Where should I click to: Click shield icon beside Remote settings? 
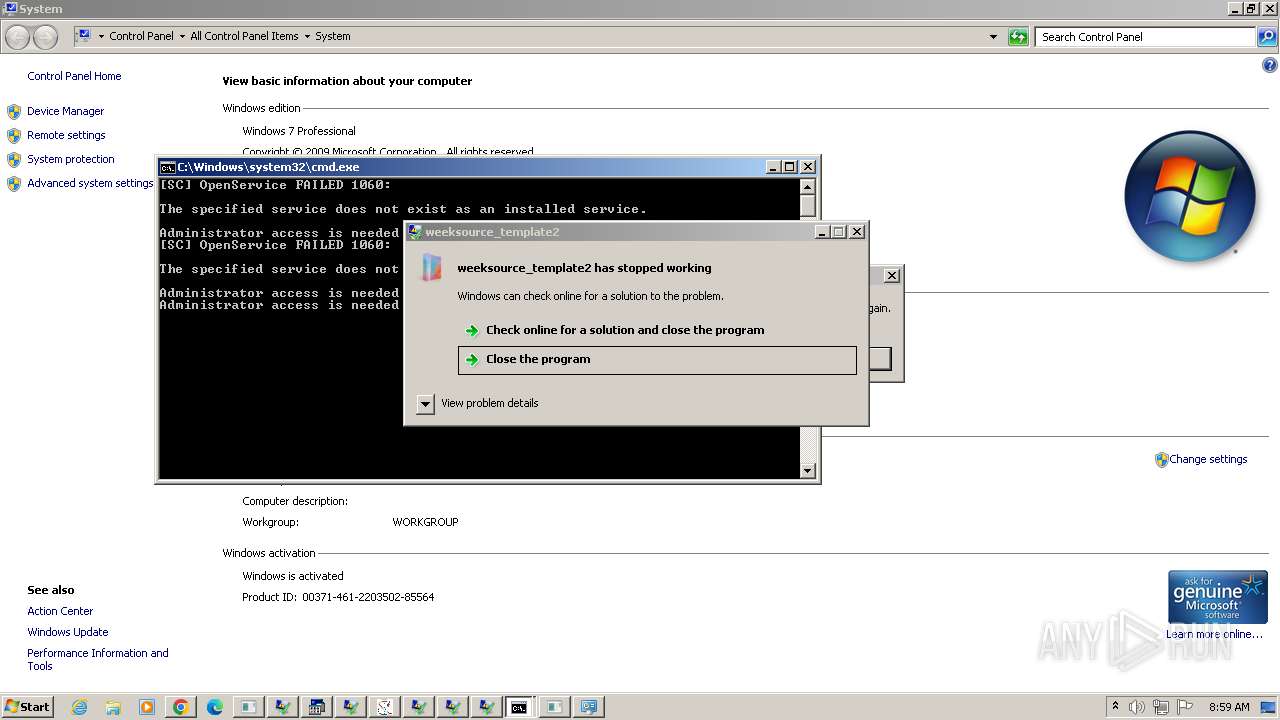pyautogui.click(x=14, y=135)
